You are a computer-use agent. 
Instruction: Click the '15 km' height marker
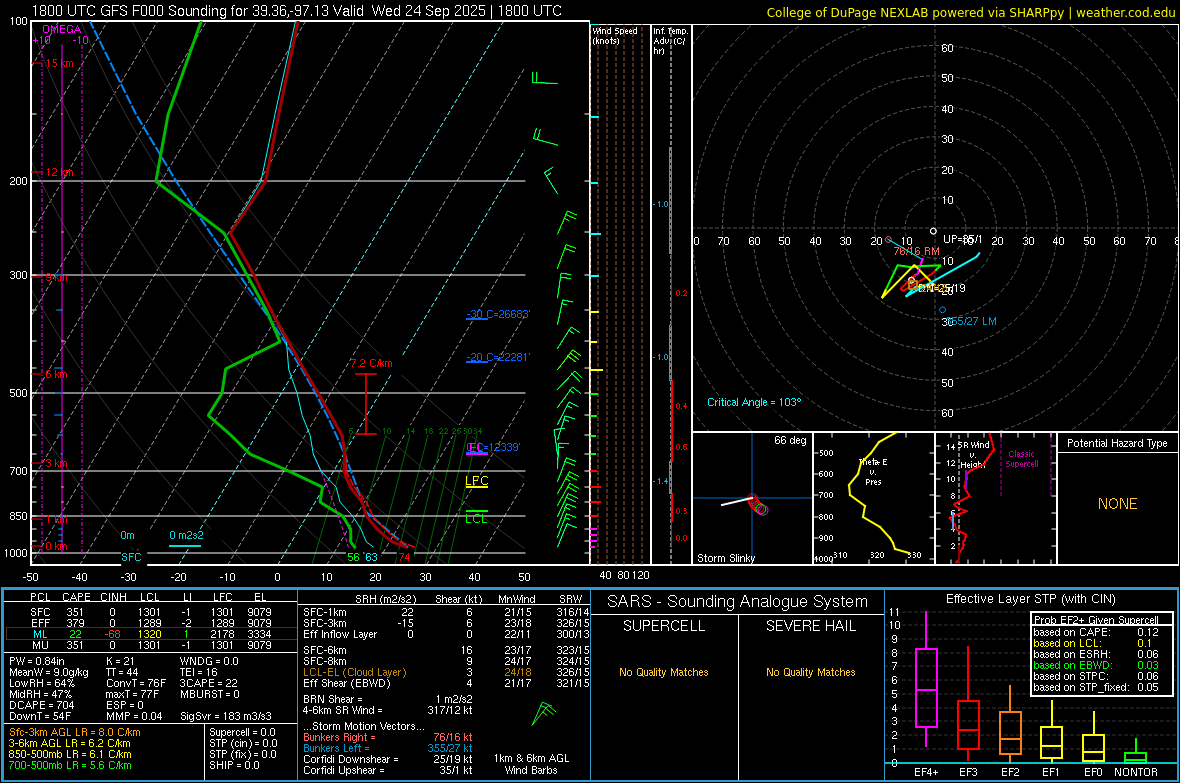59,63
